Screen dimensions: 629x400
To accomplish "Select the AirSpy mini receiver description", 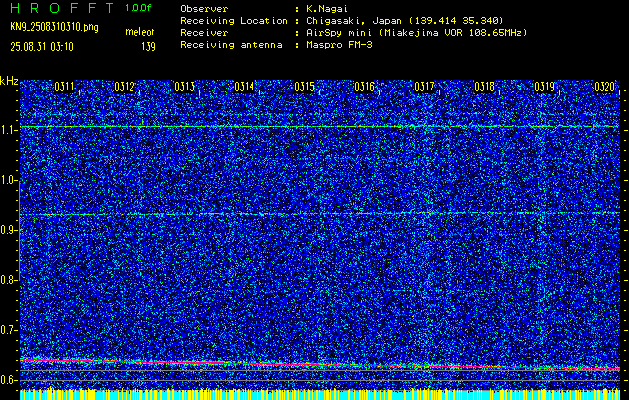I will pos(416,33).
